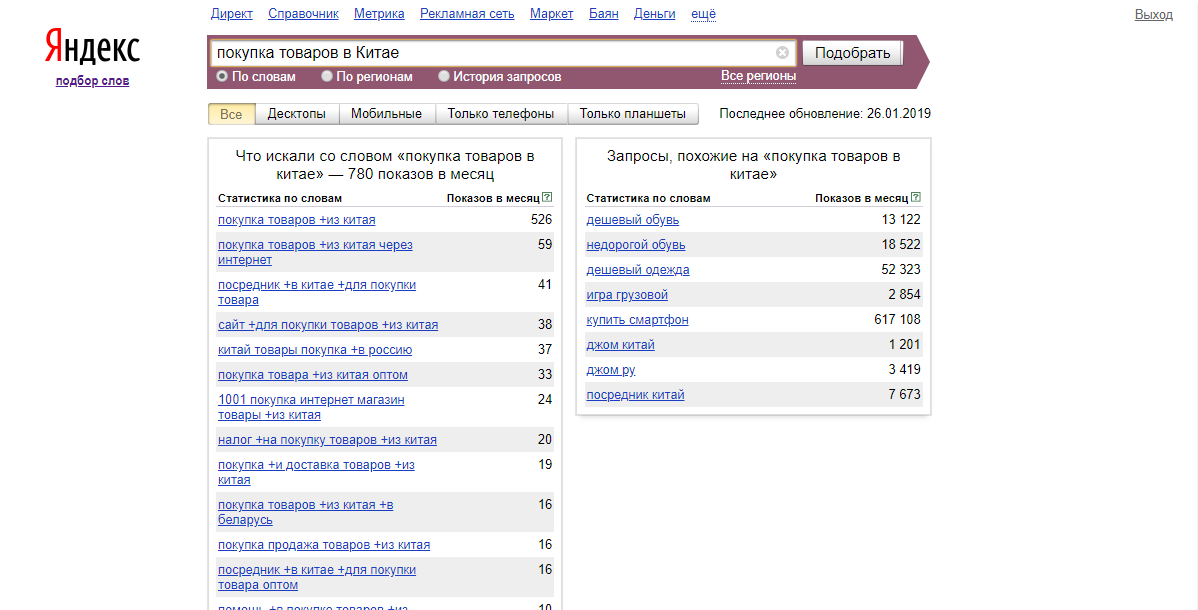Open query 'налог +на покупку товаров +из китая'
Screen dimensions: 1198x610
(x=327, y=440)
